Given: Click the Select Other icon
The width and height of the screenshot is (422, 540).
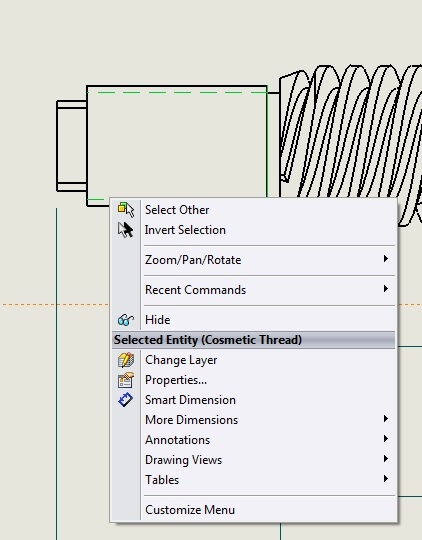Looking at the screenshot, I should pyautogui.click(x=126, y=209).
